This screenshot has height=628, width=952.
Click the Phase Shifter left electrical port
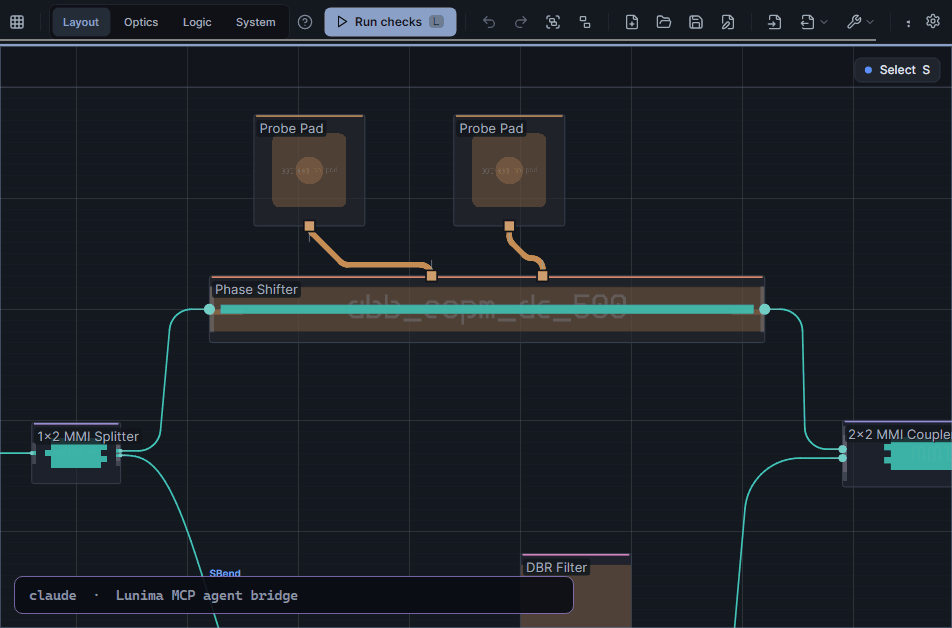[431, 276]
